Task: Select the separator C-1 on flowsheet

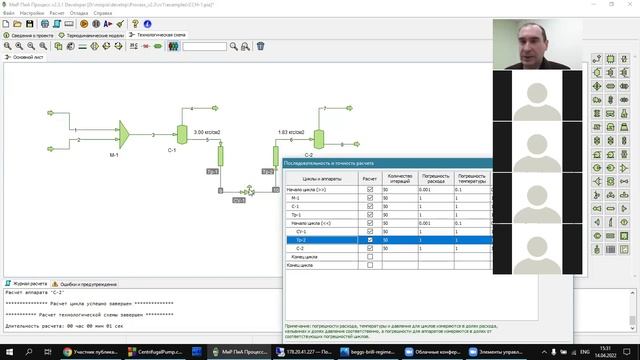Action: [x=182, y=134]
